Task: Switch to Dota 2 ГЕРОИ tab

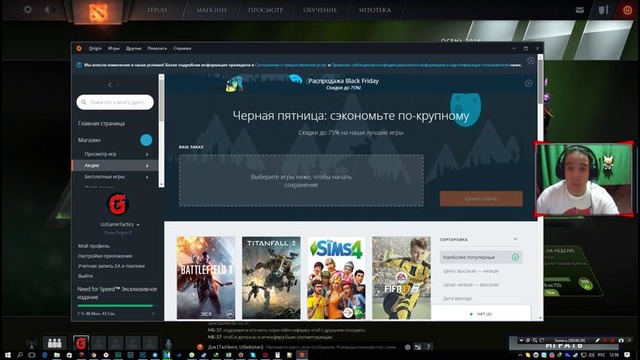Action: 157,10
